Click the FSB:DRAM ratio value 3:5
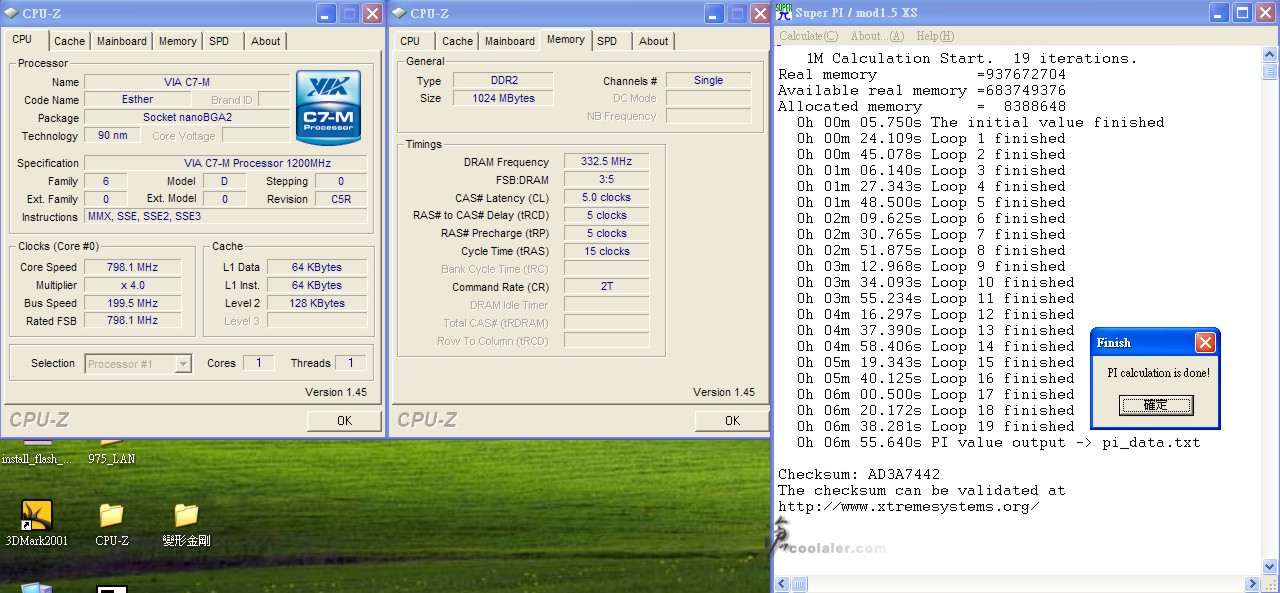 (606, 179)
